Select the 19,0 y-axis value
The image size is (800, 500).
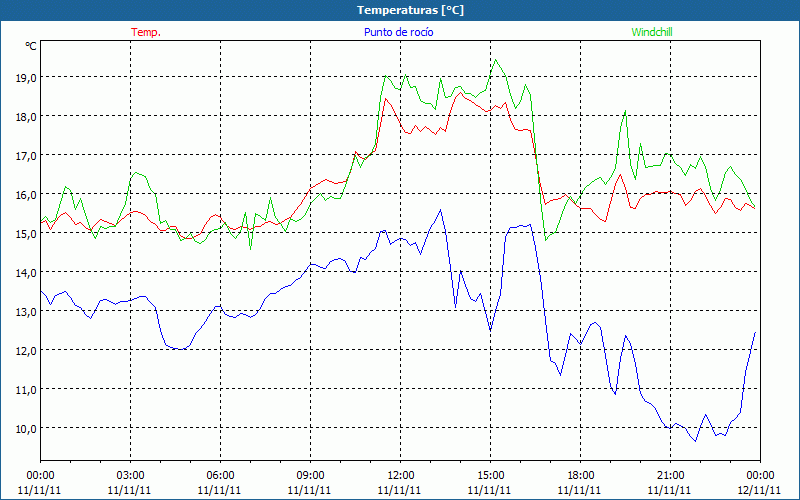point(26,78)
